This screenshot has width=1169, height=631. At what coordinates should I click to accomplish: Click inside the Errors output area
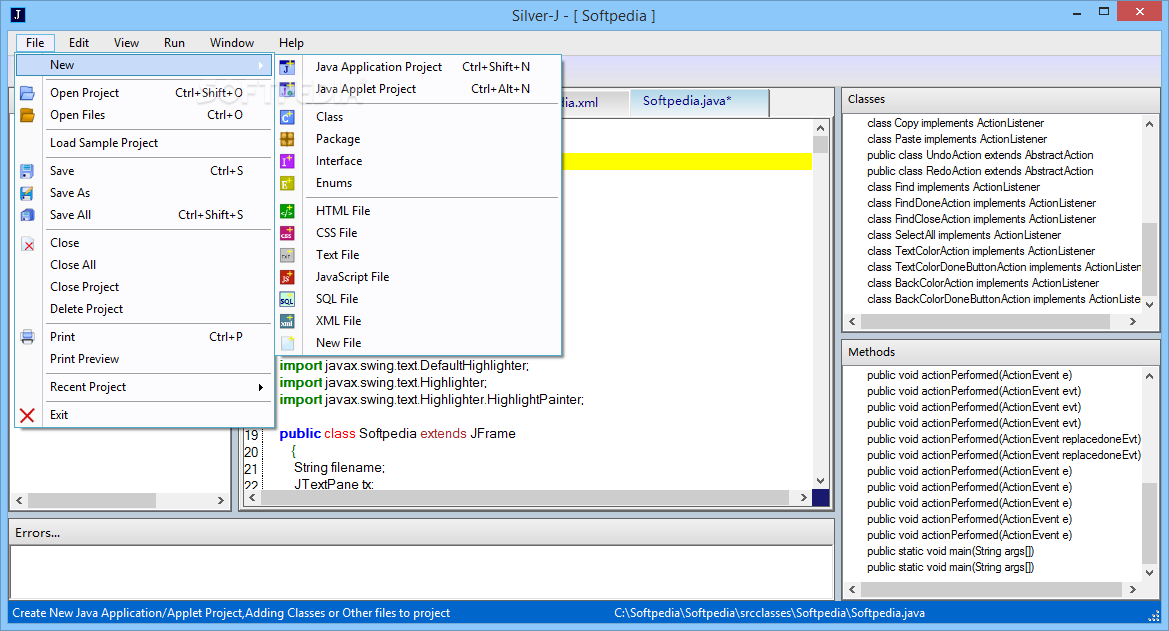(x=420, y=571)
